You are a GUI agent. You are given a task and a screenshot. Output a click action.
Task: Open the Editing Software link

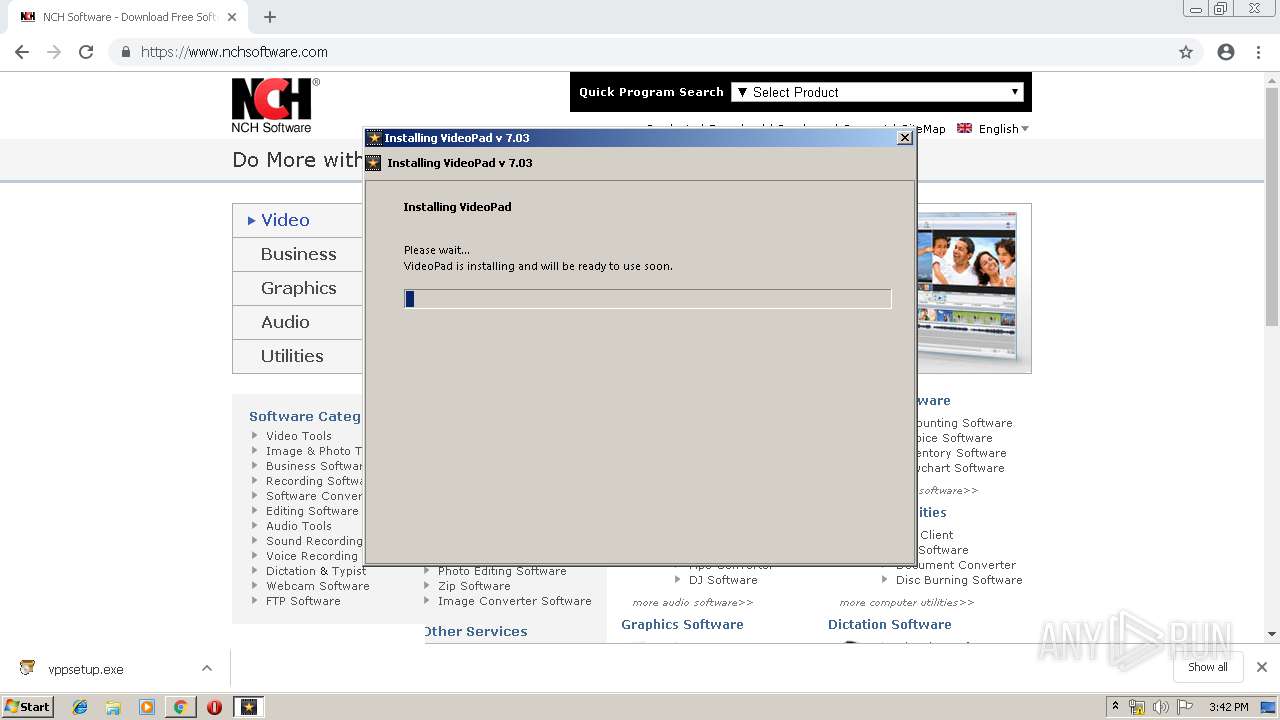(x=312, y=511)
